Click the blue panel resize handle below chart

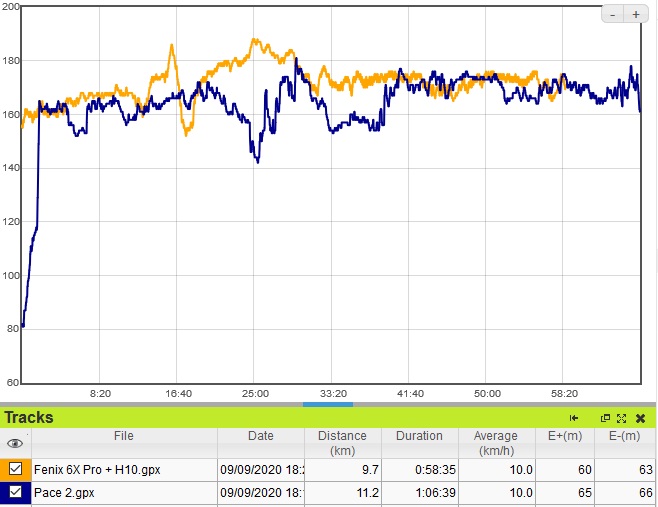(x=328, y=404)
